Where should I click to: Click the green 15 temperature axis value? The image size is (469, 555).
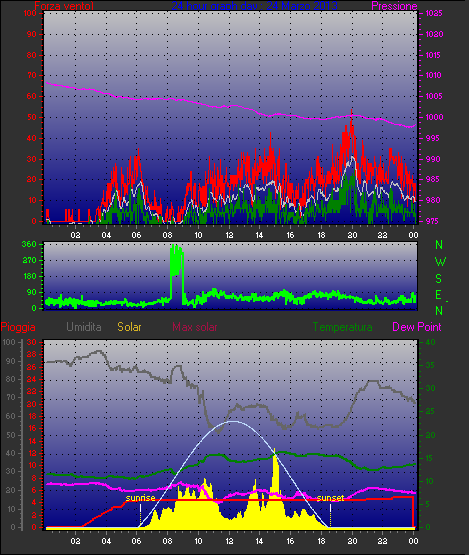[429, 458]
